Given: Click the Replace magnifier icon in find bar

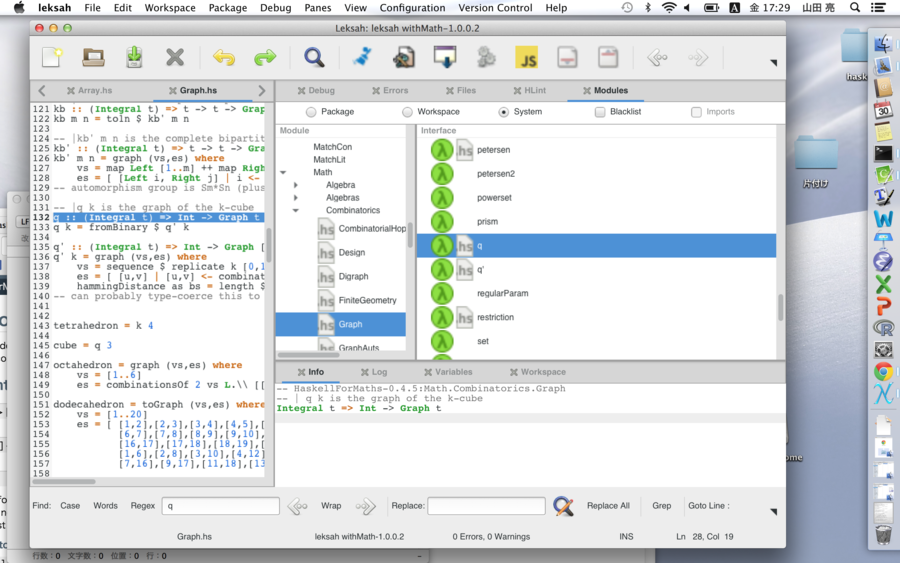Looking at the screenshot, I should pyautogui.click(x=563, y=506).
